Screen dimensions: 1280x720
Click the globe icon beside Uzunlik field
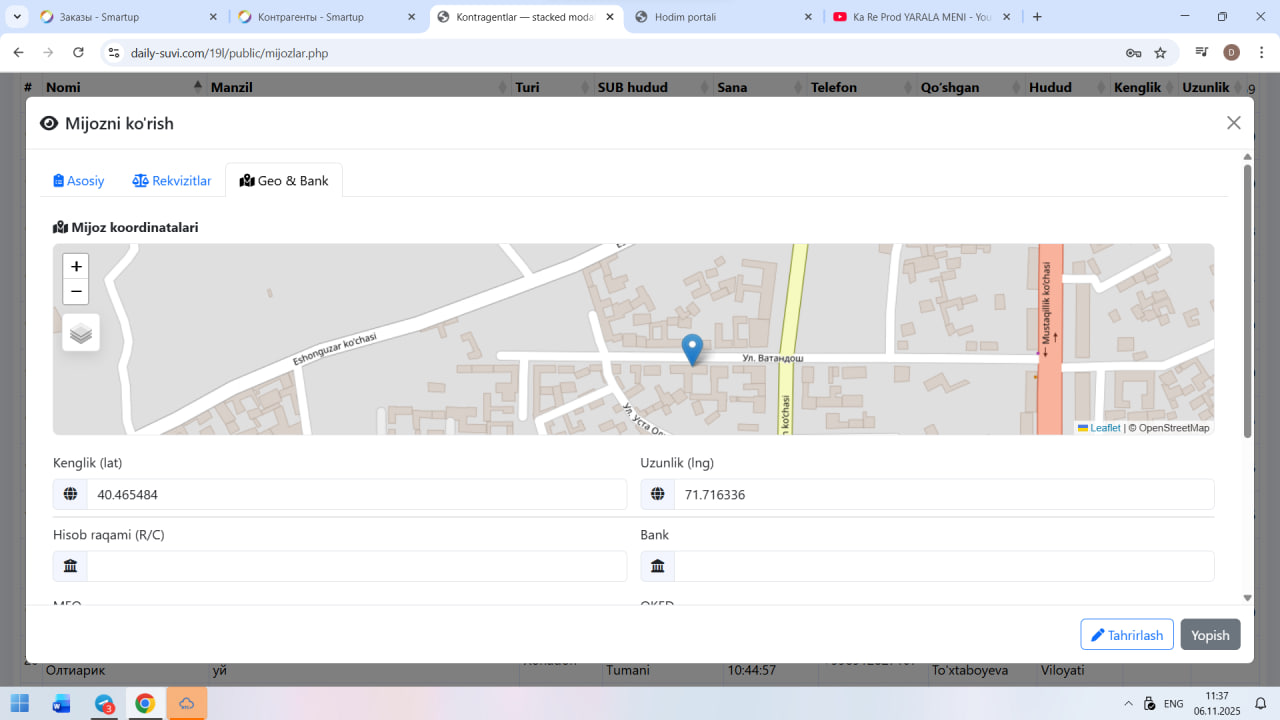tap(658, 494)
